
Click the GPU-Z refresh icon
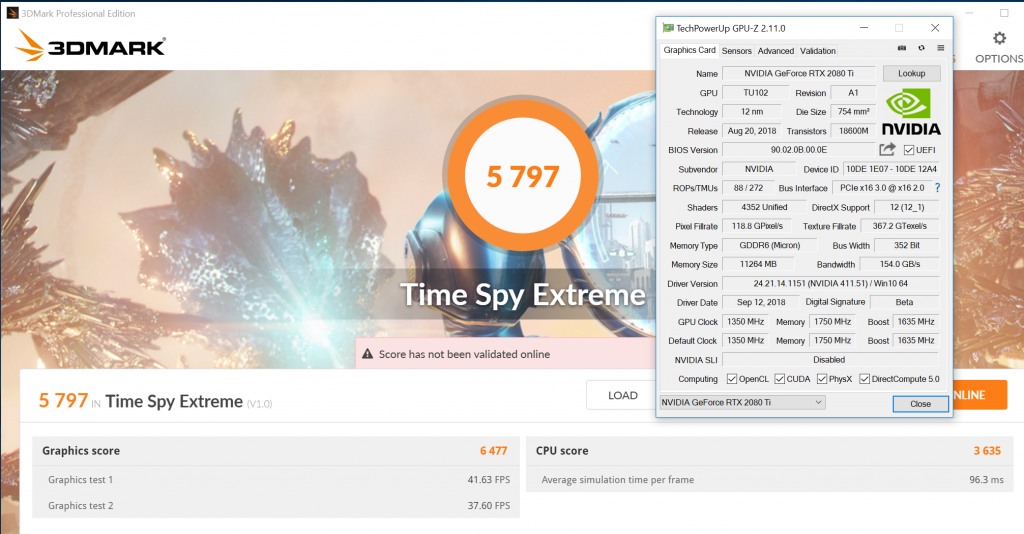pyautogui.click(x=921, y=48)
